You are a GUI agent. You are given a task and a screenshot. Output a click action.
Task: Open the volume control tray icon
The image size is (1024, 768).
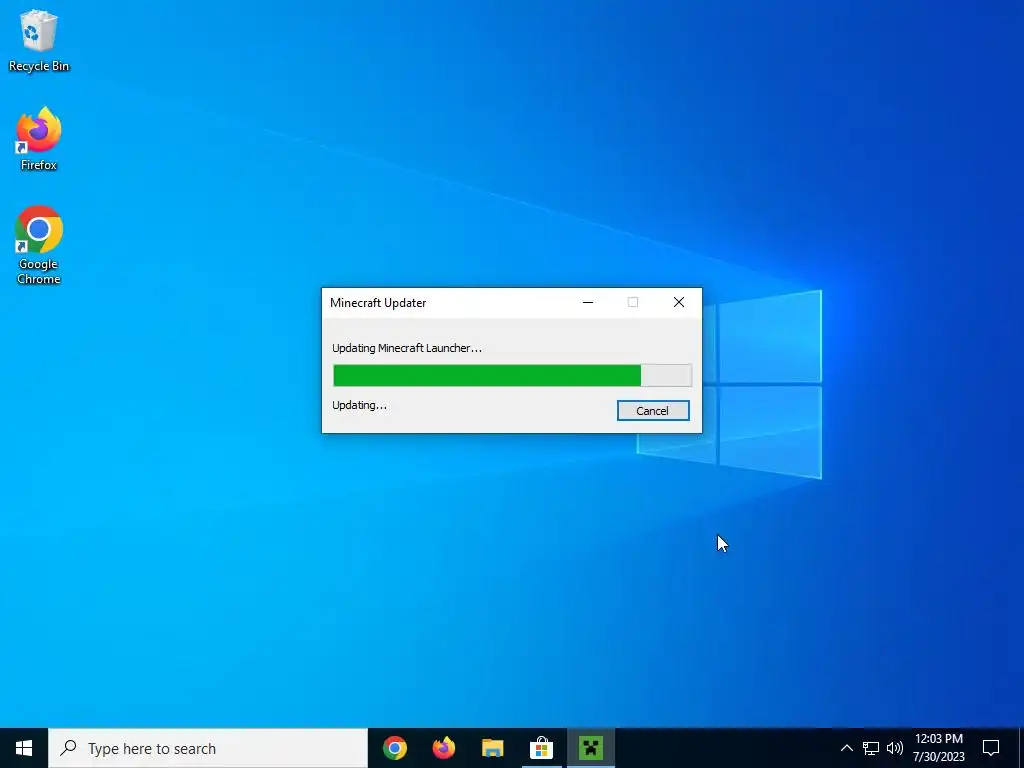pyautogui.click(x=895, y=748)
